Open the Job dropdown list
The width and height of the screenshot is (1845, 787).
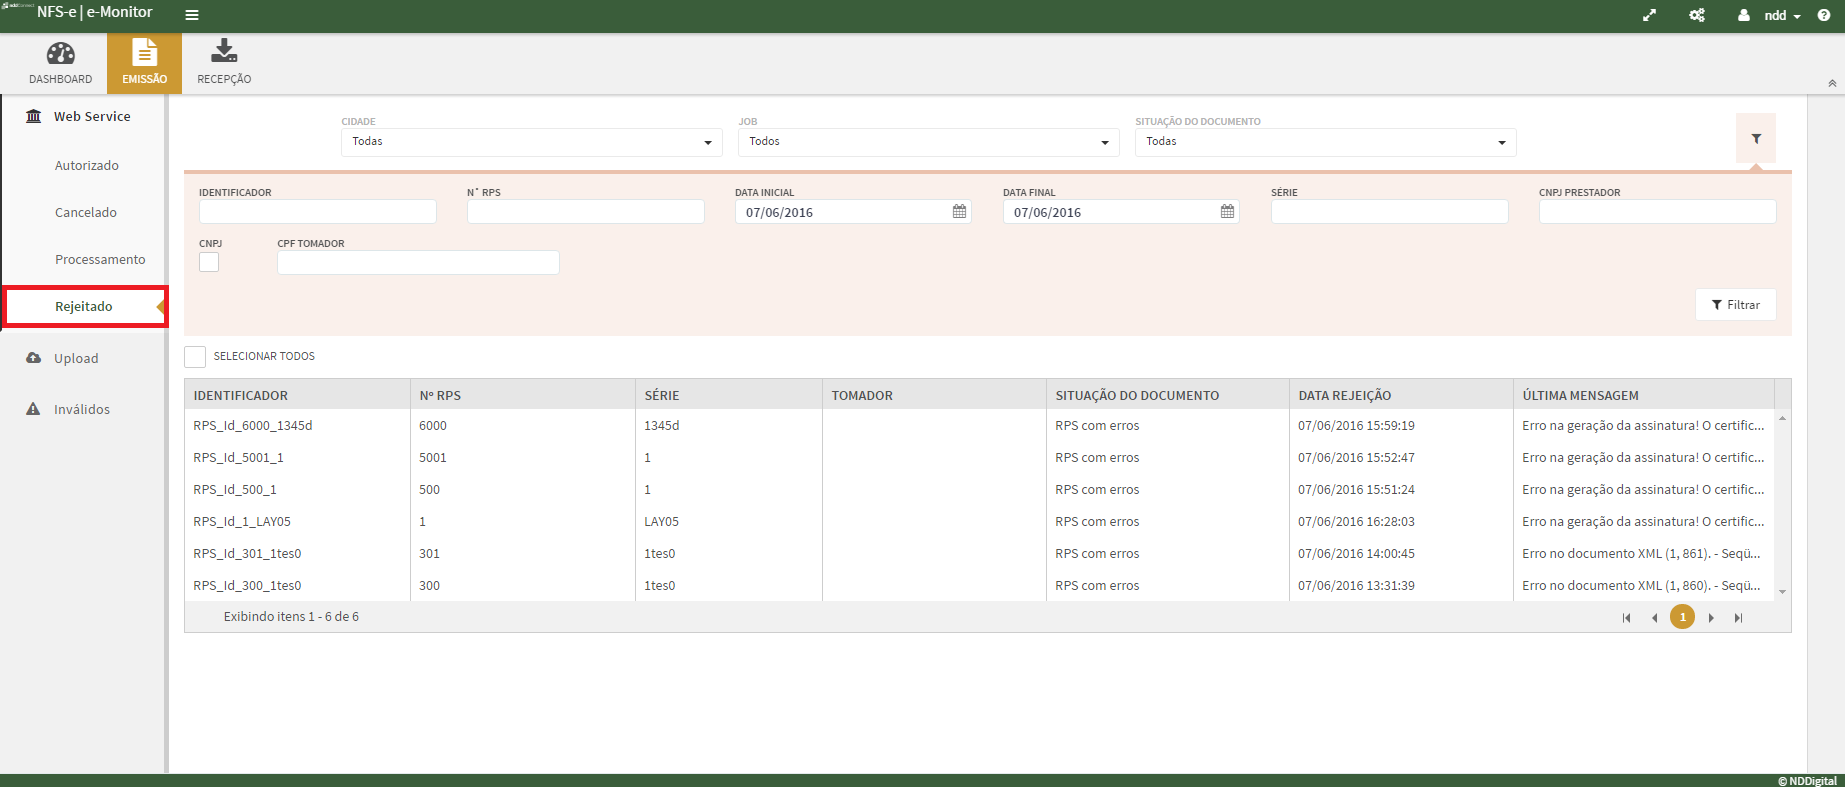click(1105, 143)
